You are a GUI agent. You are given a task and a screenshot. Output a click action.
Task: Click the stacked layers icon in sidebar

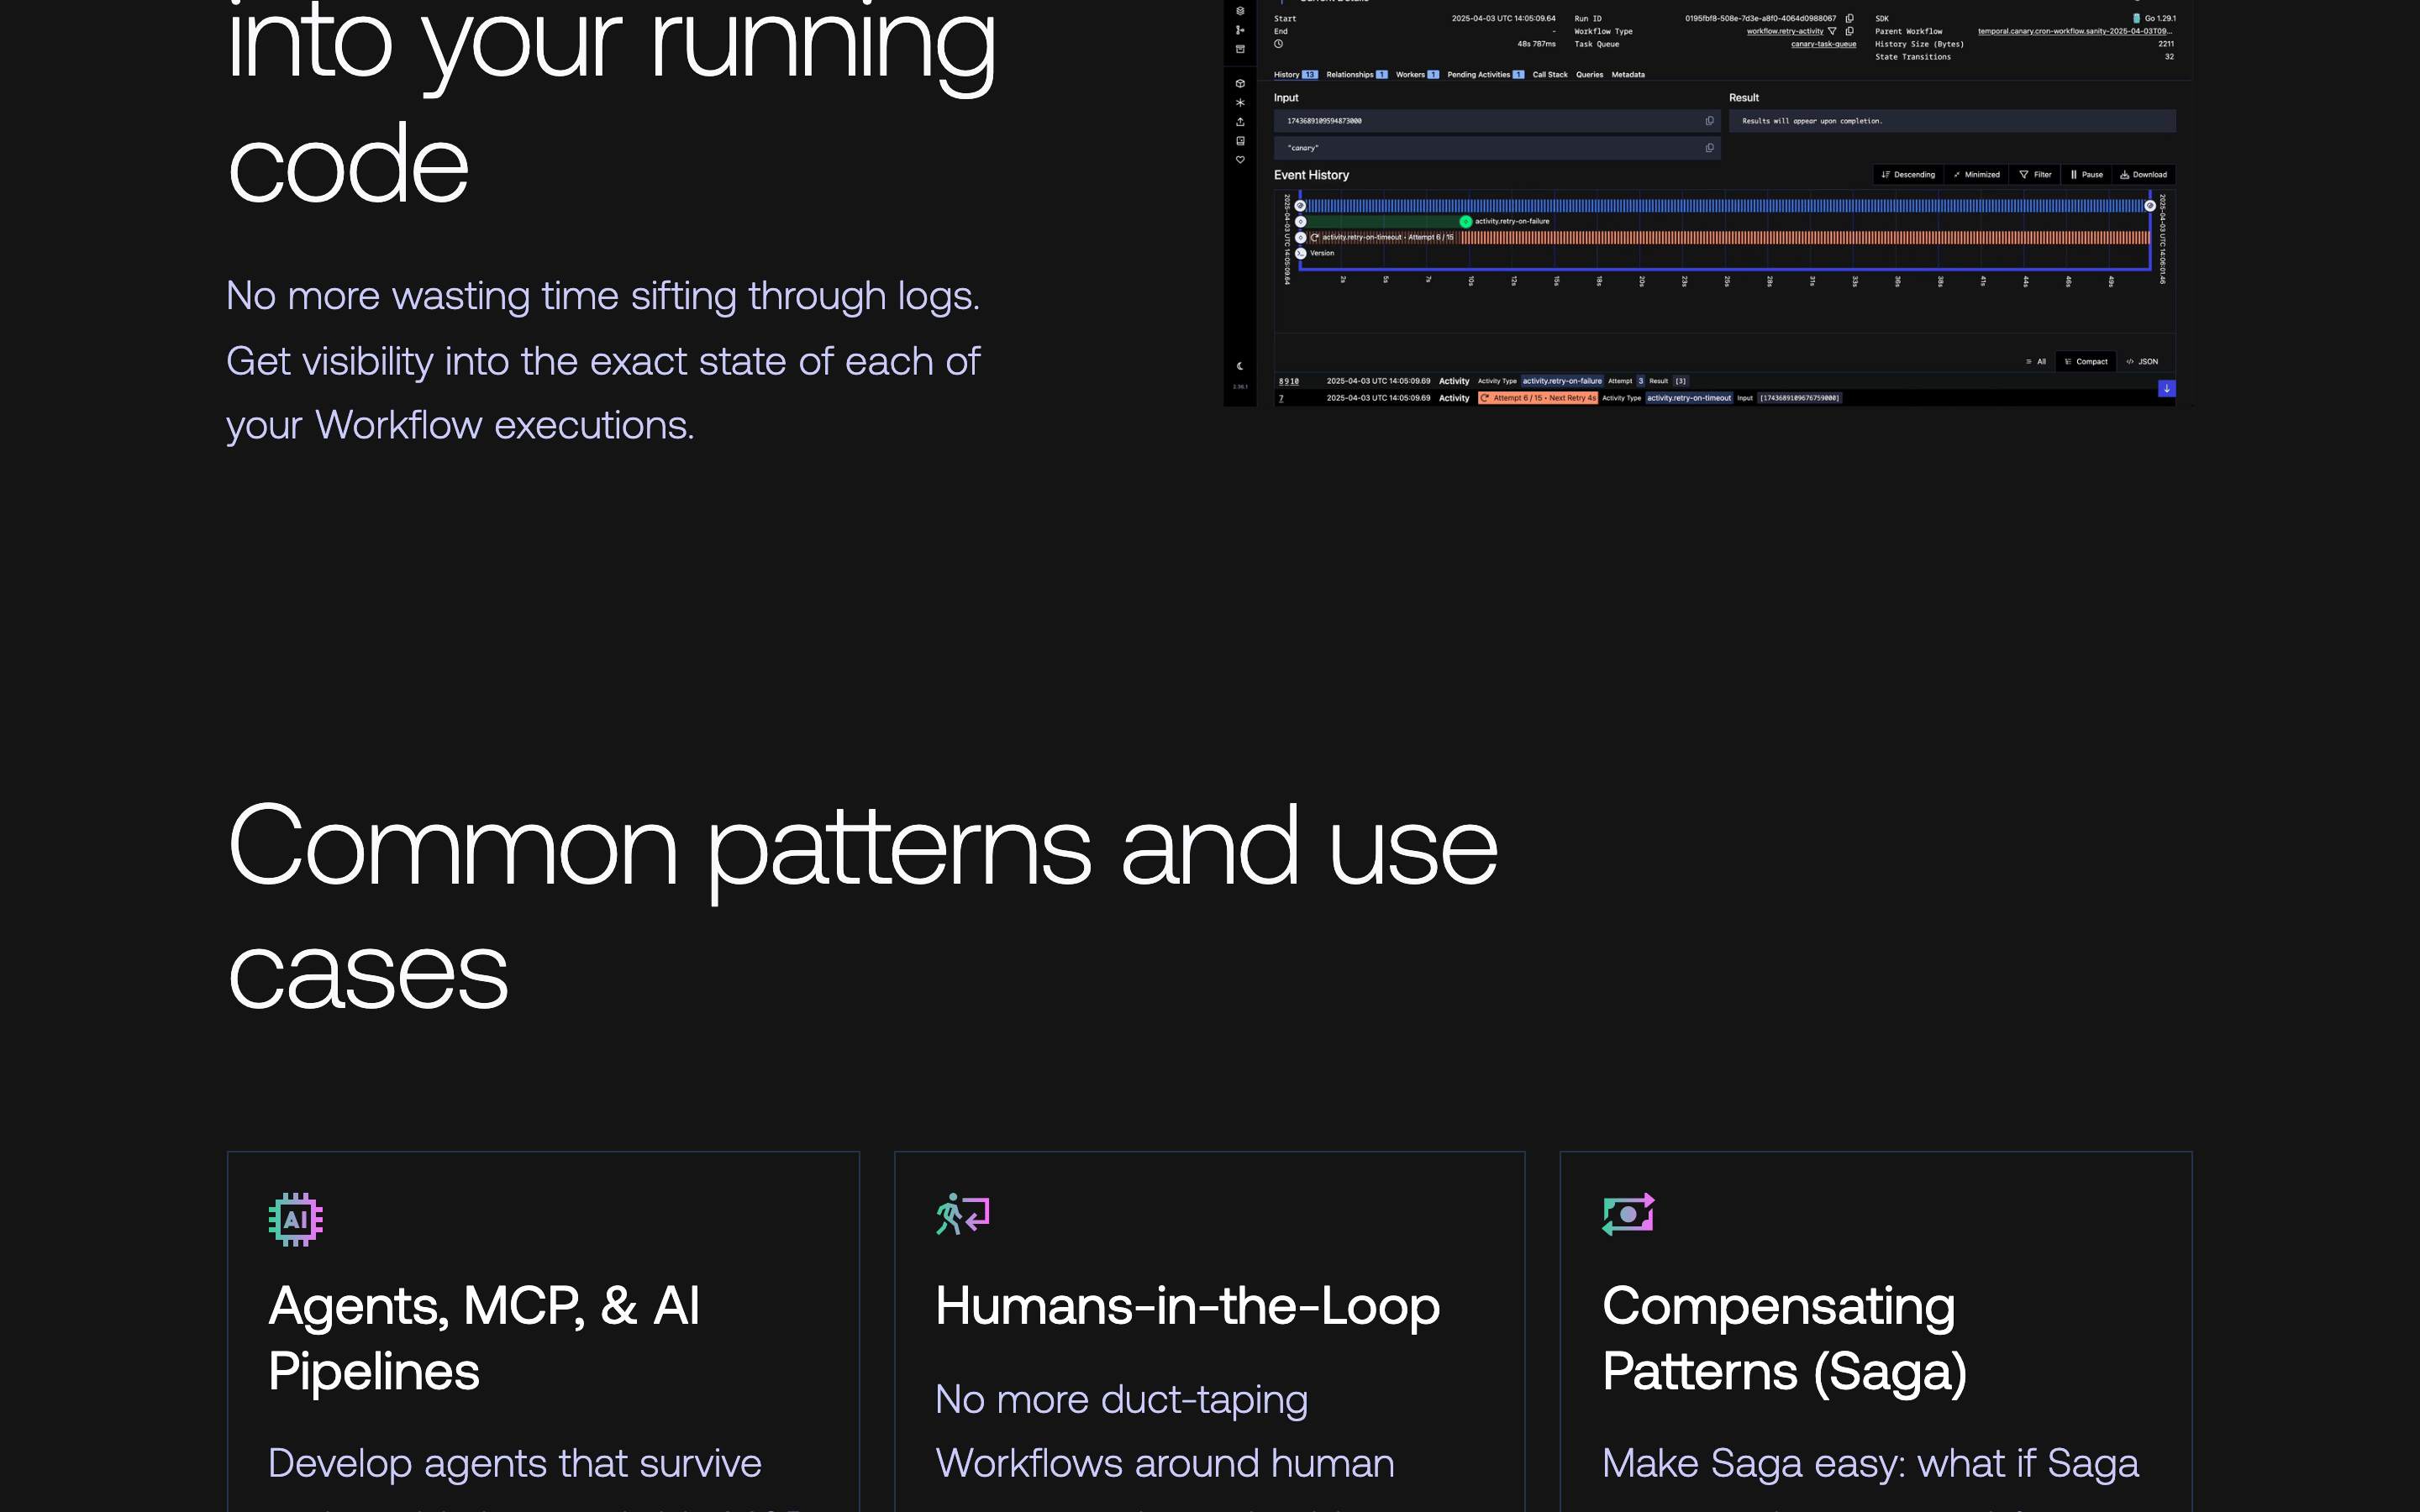1240,11
